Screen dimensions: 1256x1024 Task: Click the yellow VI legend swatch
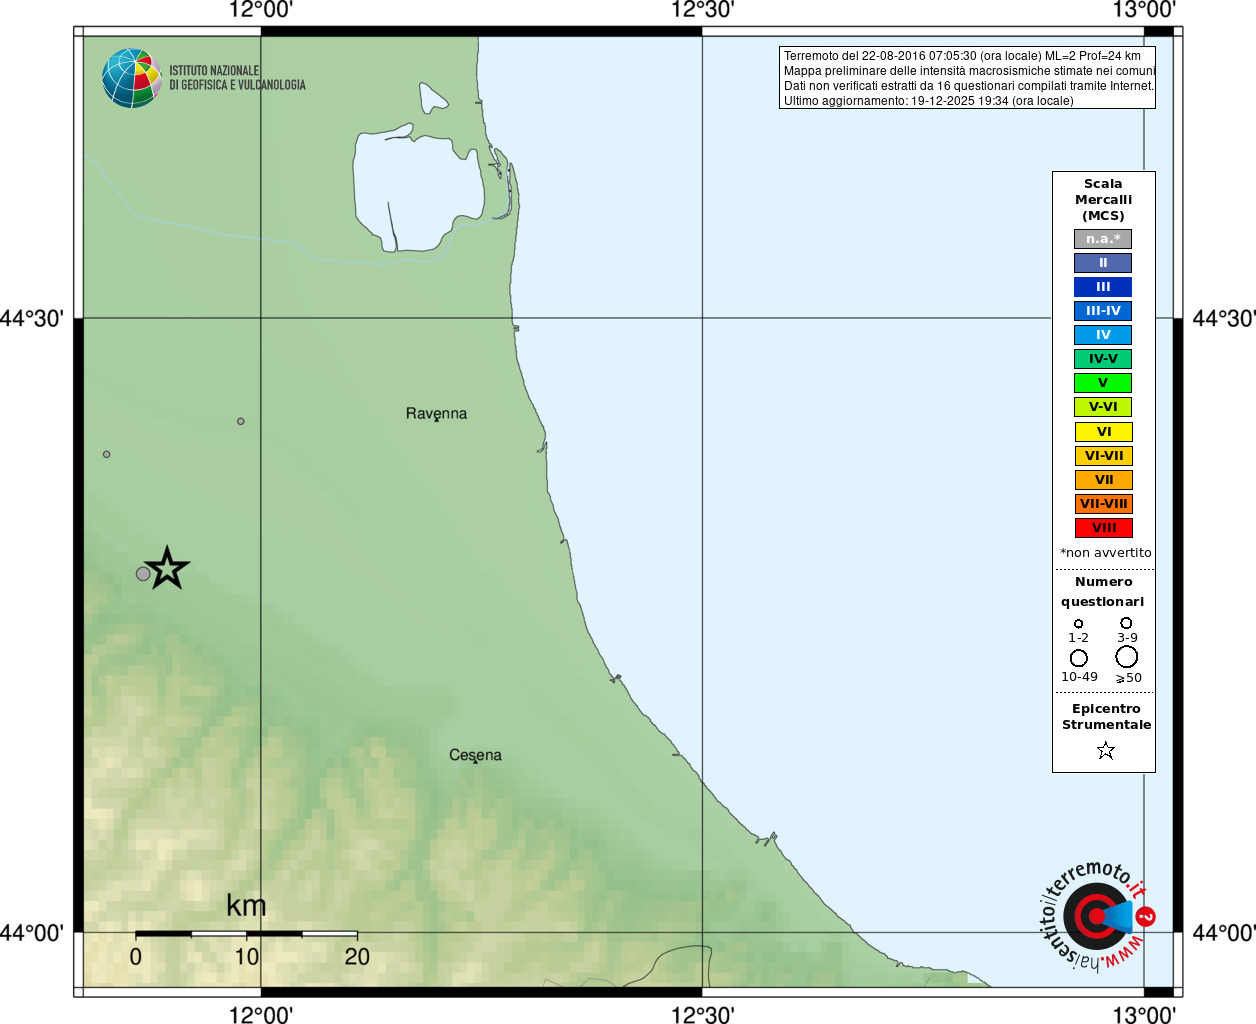(x=1103, y=432)
